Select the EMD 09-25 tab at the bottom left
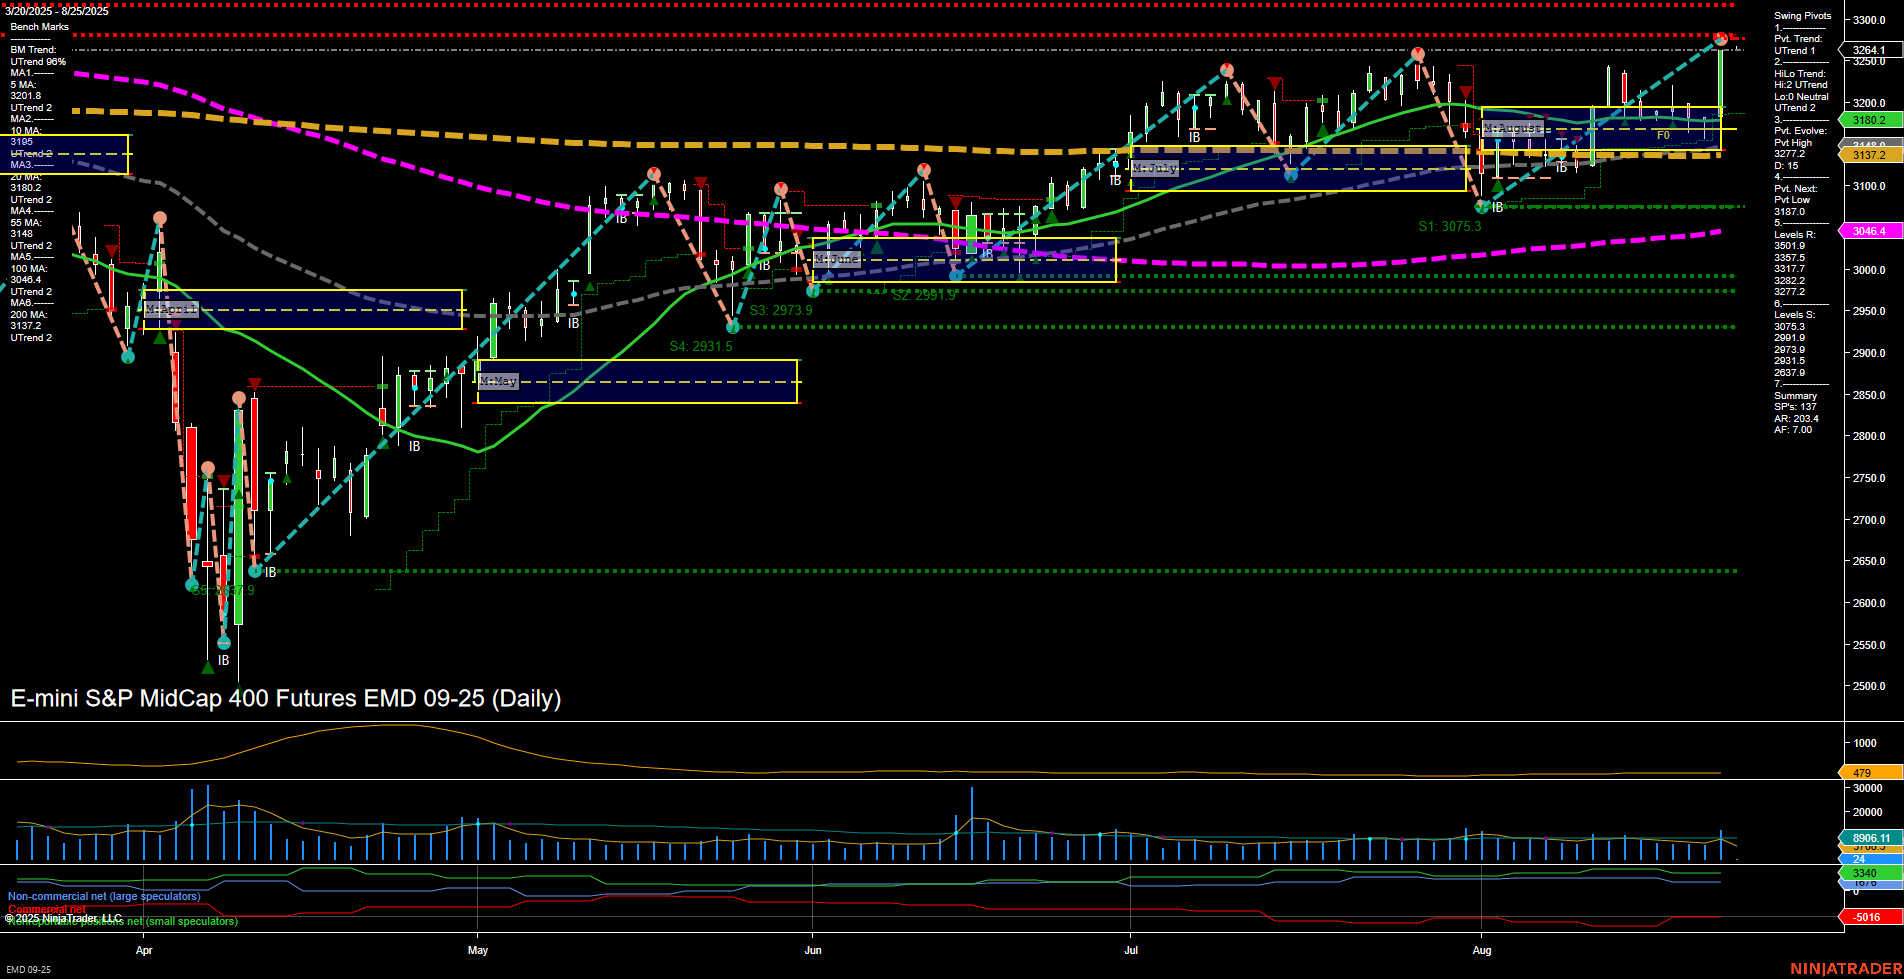Screen dimensions: 1904x979 point(28,968)
